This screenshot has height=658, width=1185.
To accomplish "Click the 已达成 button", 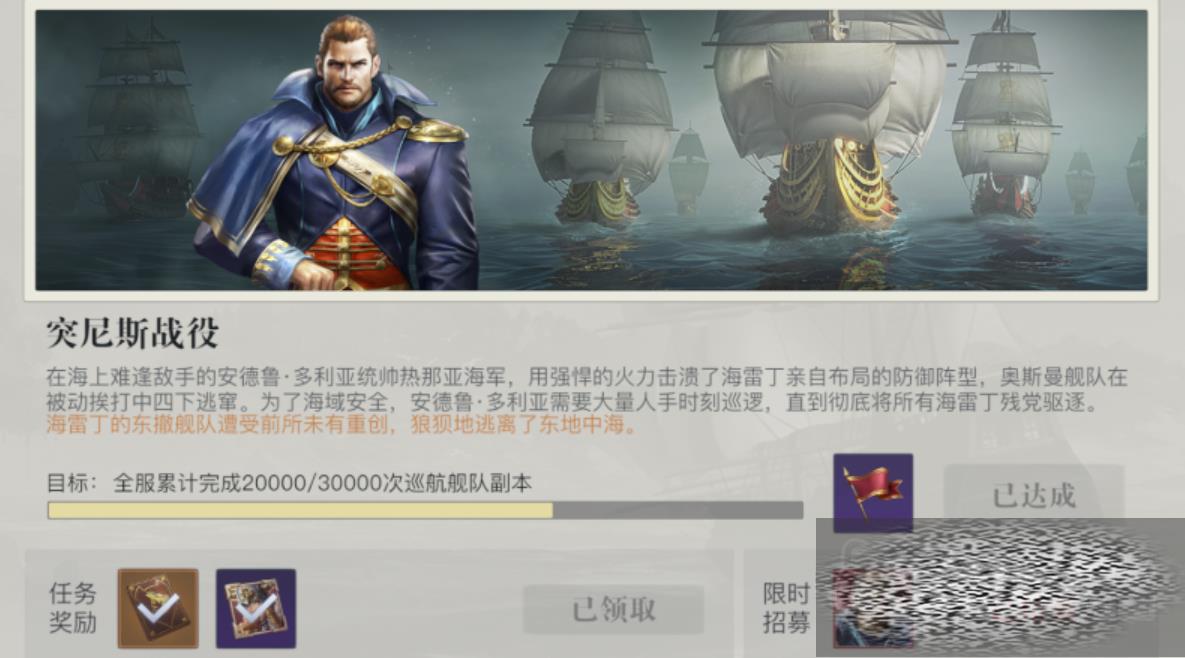I will click(x=1033, y=496).
